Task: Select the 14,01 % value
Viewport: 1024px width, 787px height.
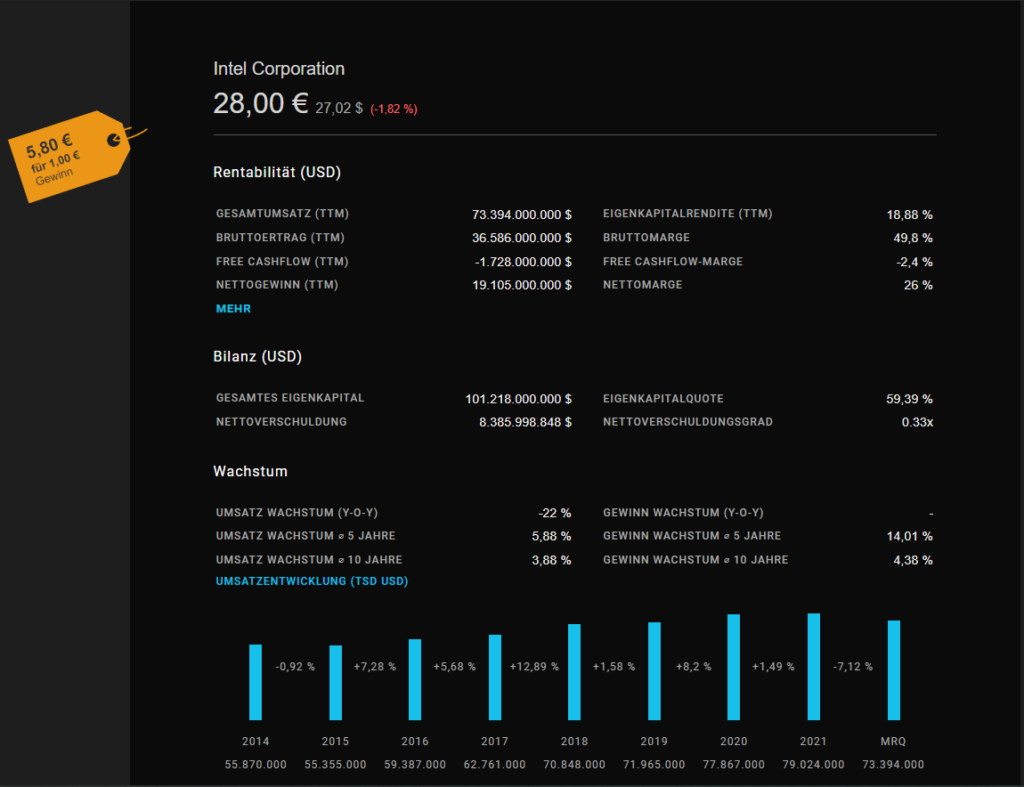Action: (x=910, y=536)
